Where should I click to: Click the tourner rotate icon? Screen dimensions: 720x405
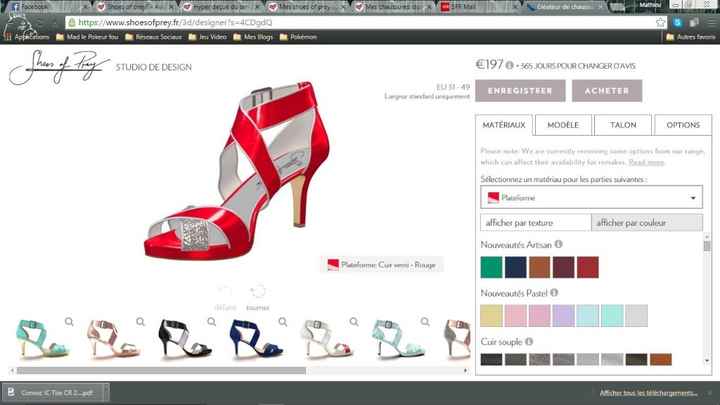pyautogui.click(x=258, y=291)
